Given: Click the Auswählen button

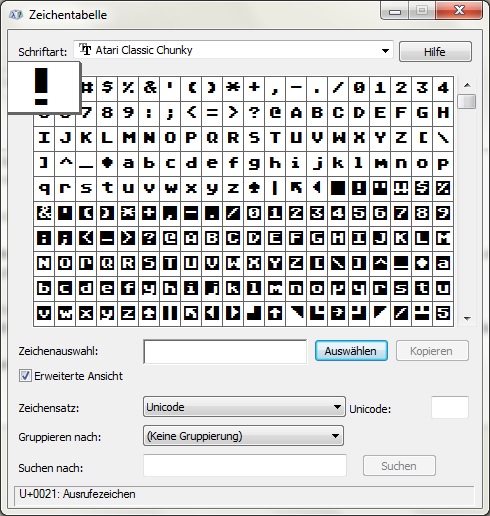Looking at the screenshot, I should pos(351,351).
